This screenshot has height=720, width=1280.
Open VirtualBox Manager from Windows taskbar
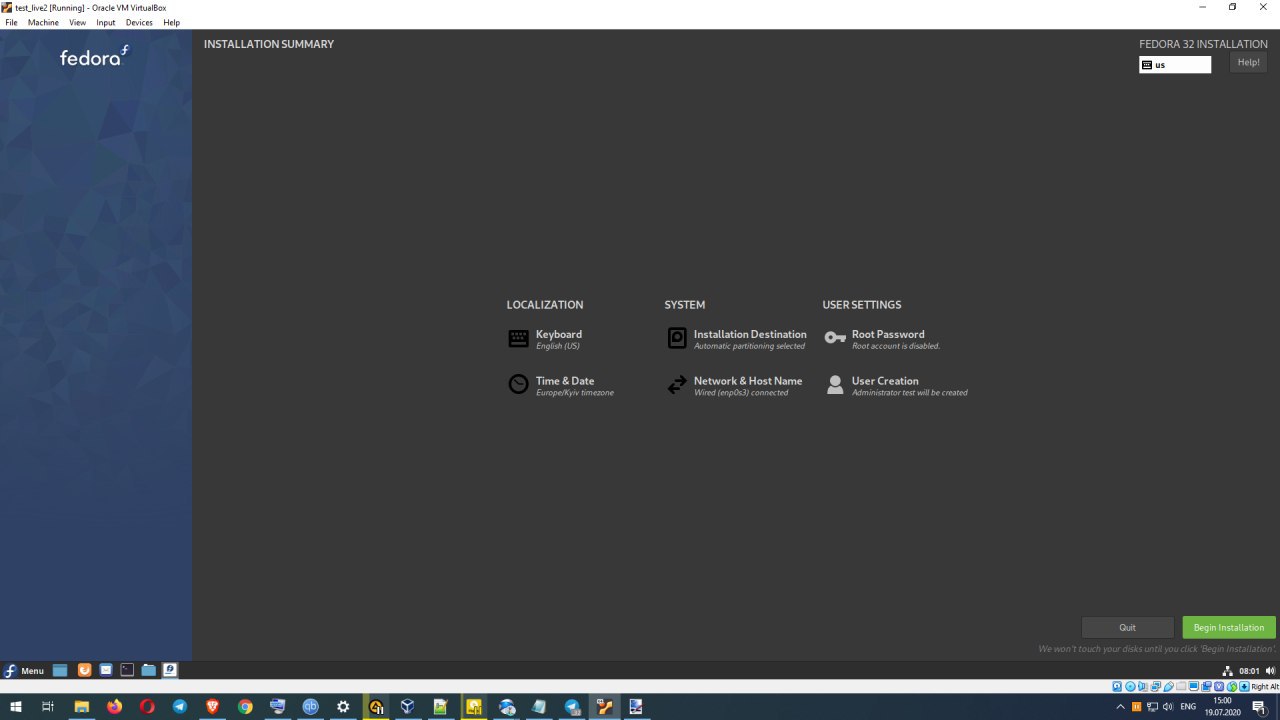coord(408,707)
